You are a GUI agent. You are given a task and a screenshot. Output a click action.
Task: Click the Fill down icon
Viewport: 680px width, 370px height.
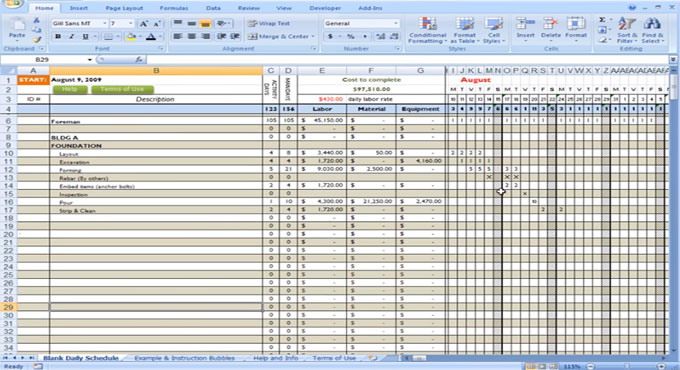[x=602, y=30]
